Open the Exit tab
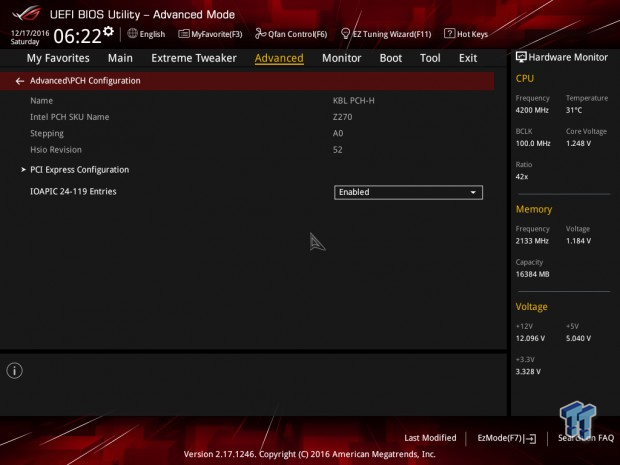Screen dimensions: 620x465 468,58
